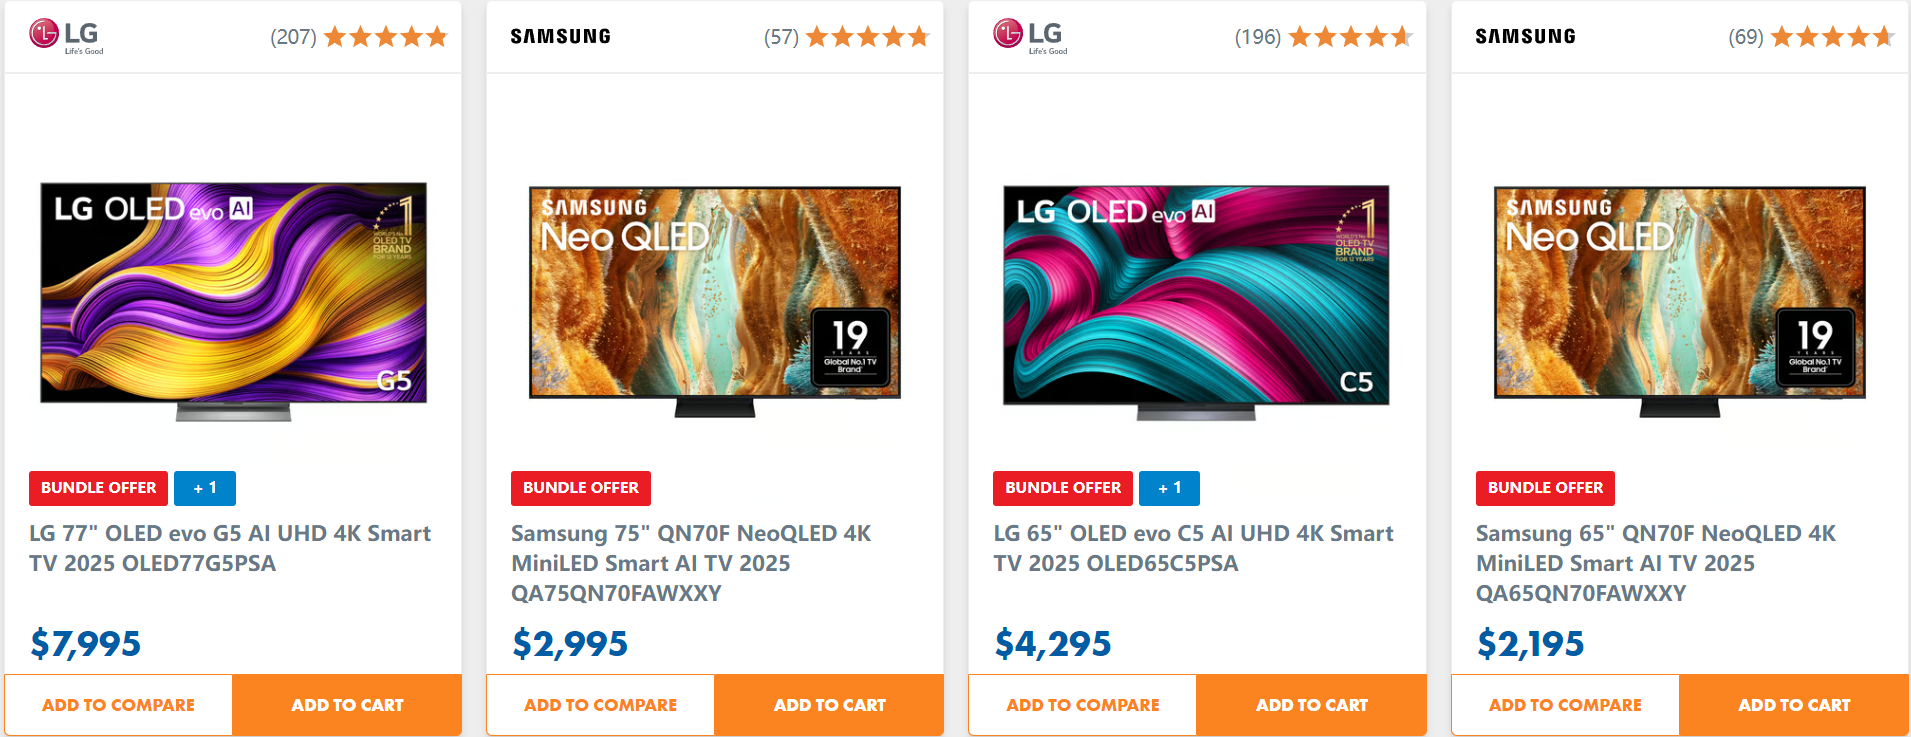The height and width of the screenshot is (737, 1911).
Task: Add LG 77" OLED G5 to cart
Action: [x=347, y=705]
